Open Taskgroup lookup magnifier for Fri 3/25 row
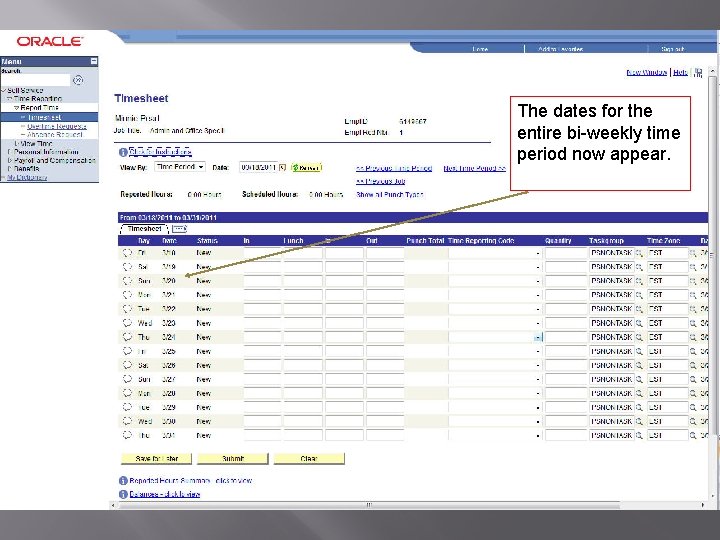Viewport: 720px width, 540px height. click(639, 352)
